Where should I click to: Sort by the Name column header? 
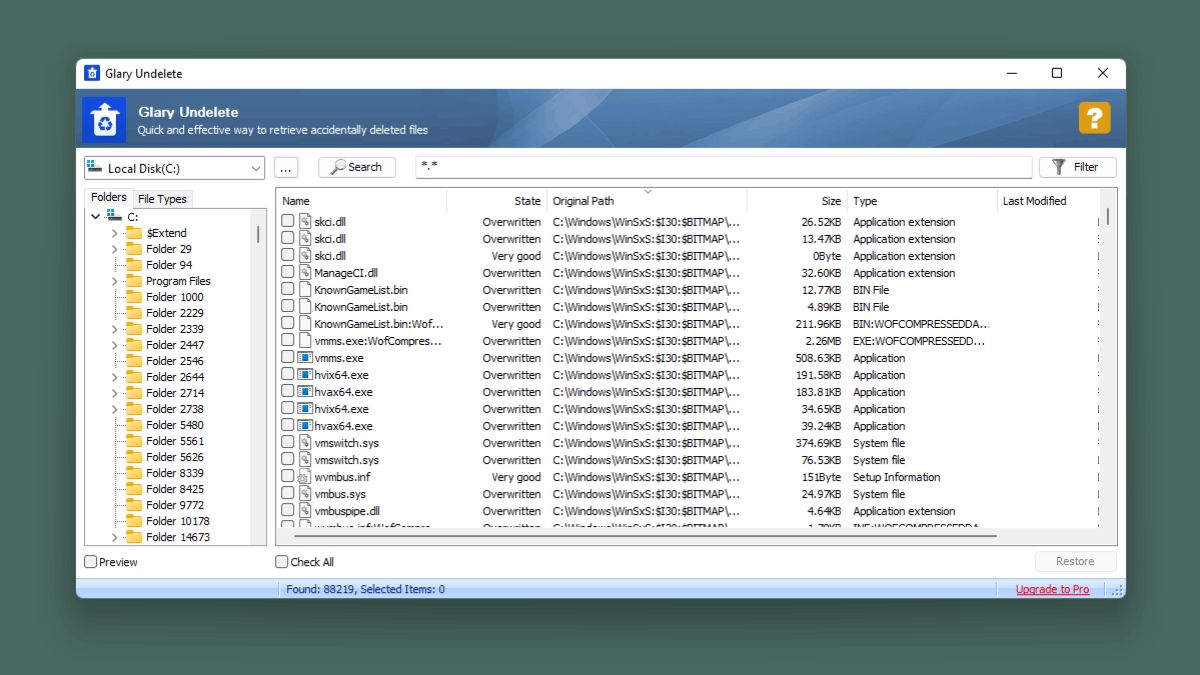pyautogui.click(x=361, y=201)
